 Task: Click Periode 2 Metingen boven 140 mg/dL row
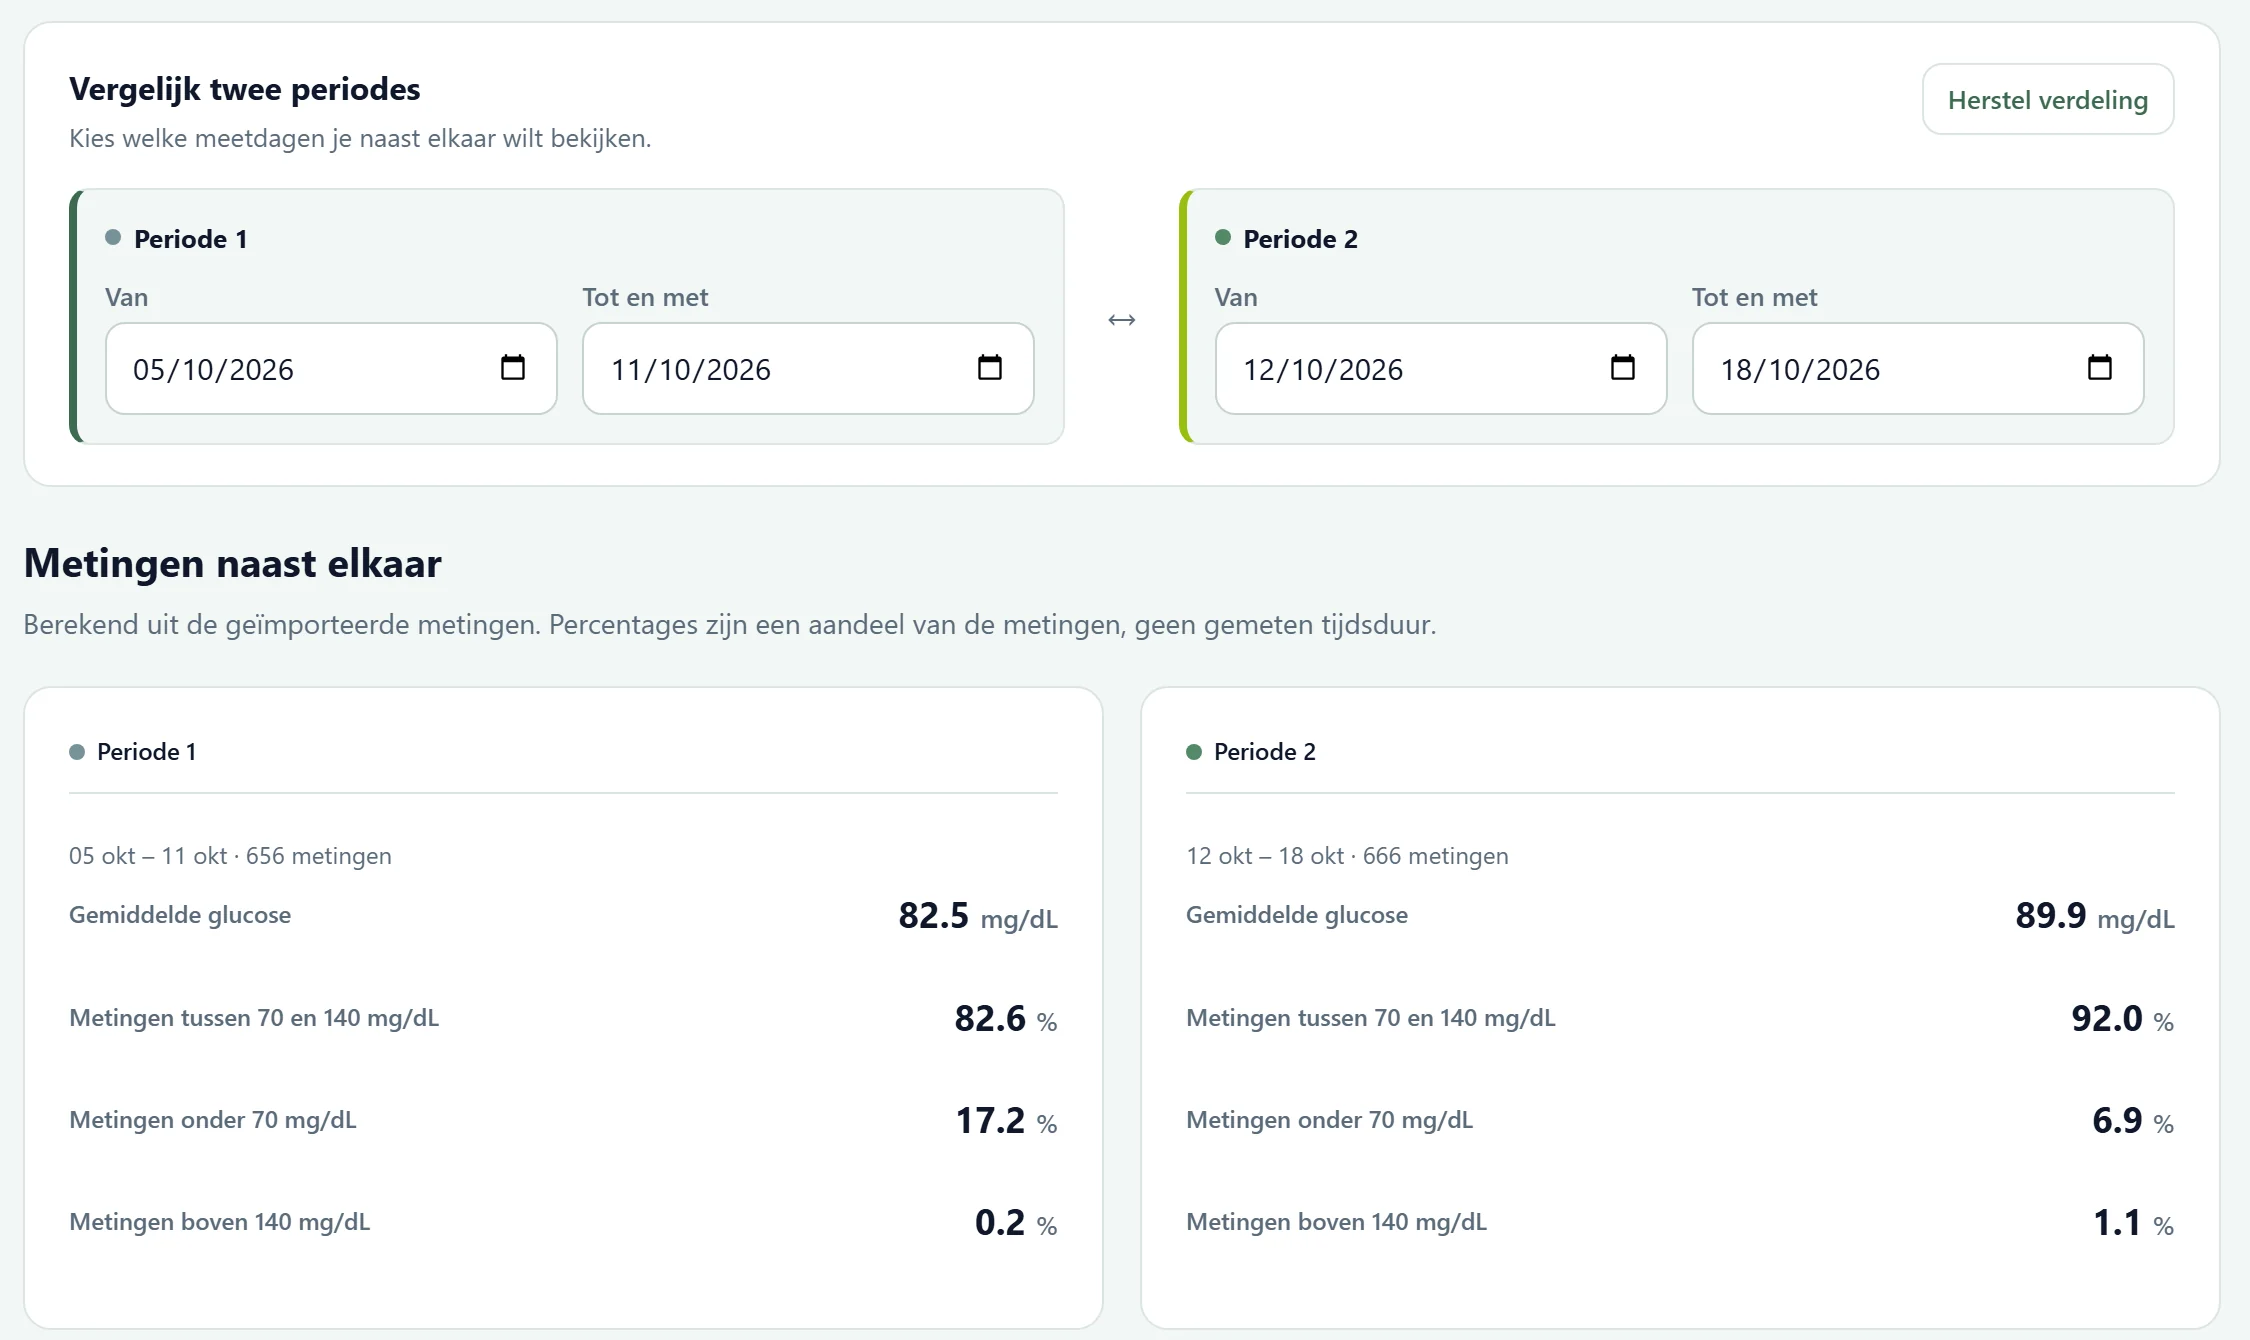pyautogui.click(x=1680, y=1222)
